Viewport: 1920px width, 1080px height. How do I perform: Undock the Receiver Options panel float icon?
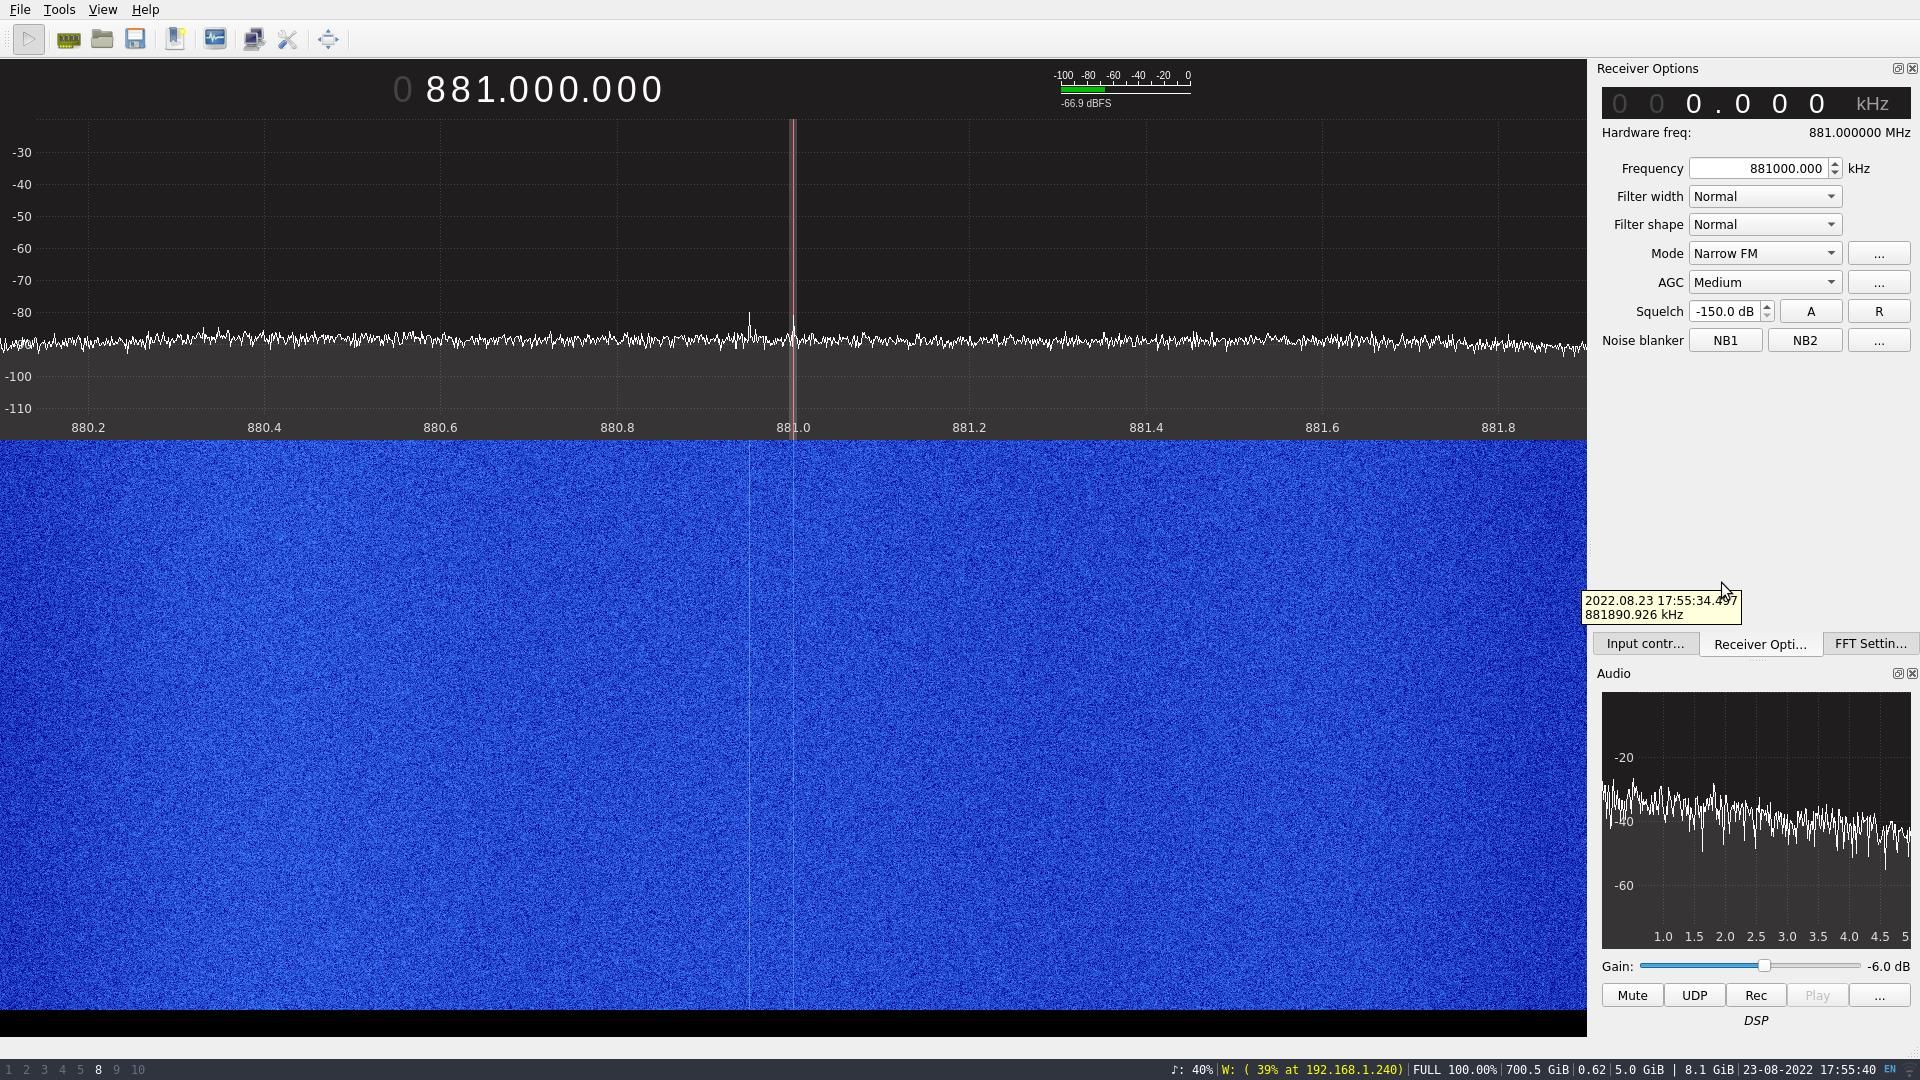[x=1897, y=69]
